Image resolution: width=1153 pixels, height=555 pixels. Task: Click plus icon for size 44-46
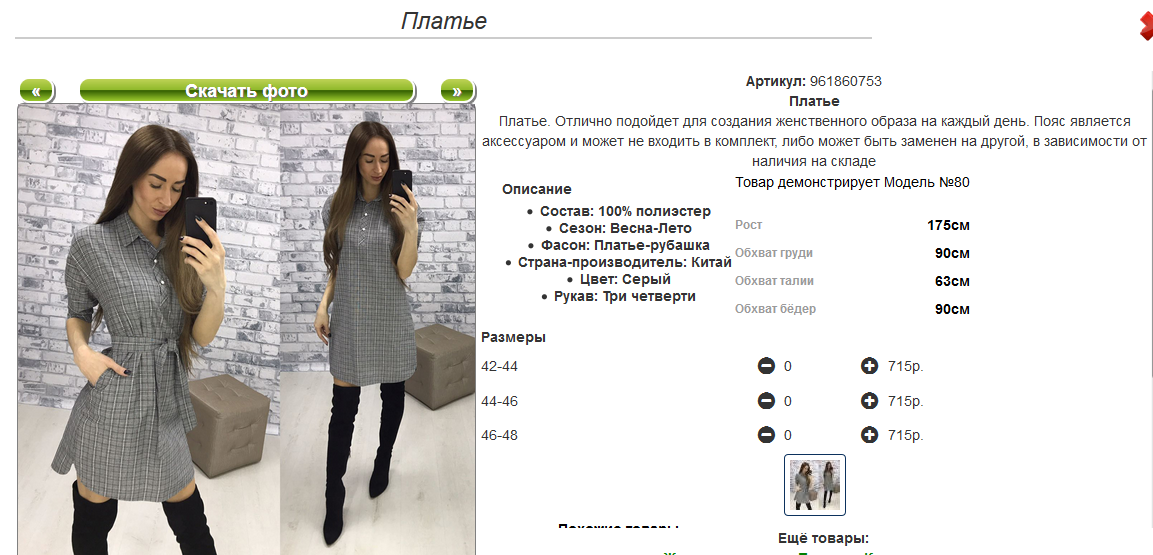click(869, 401)
